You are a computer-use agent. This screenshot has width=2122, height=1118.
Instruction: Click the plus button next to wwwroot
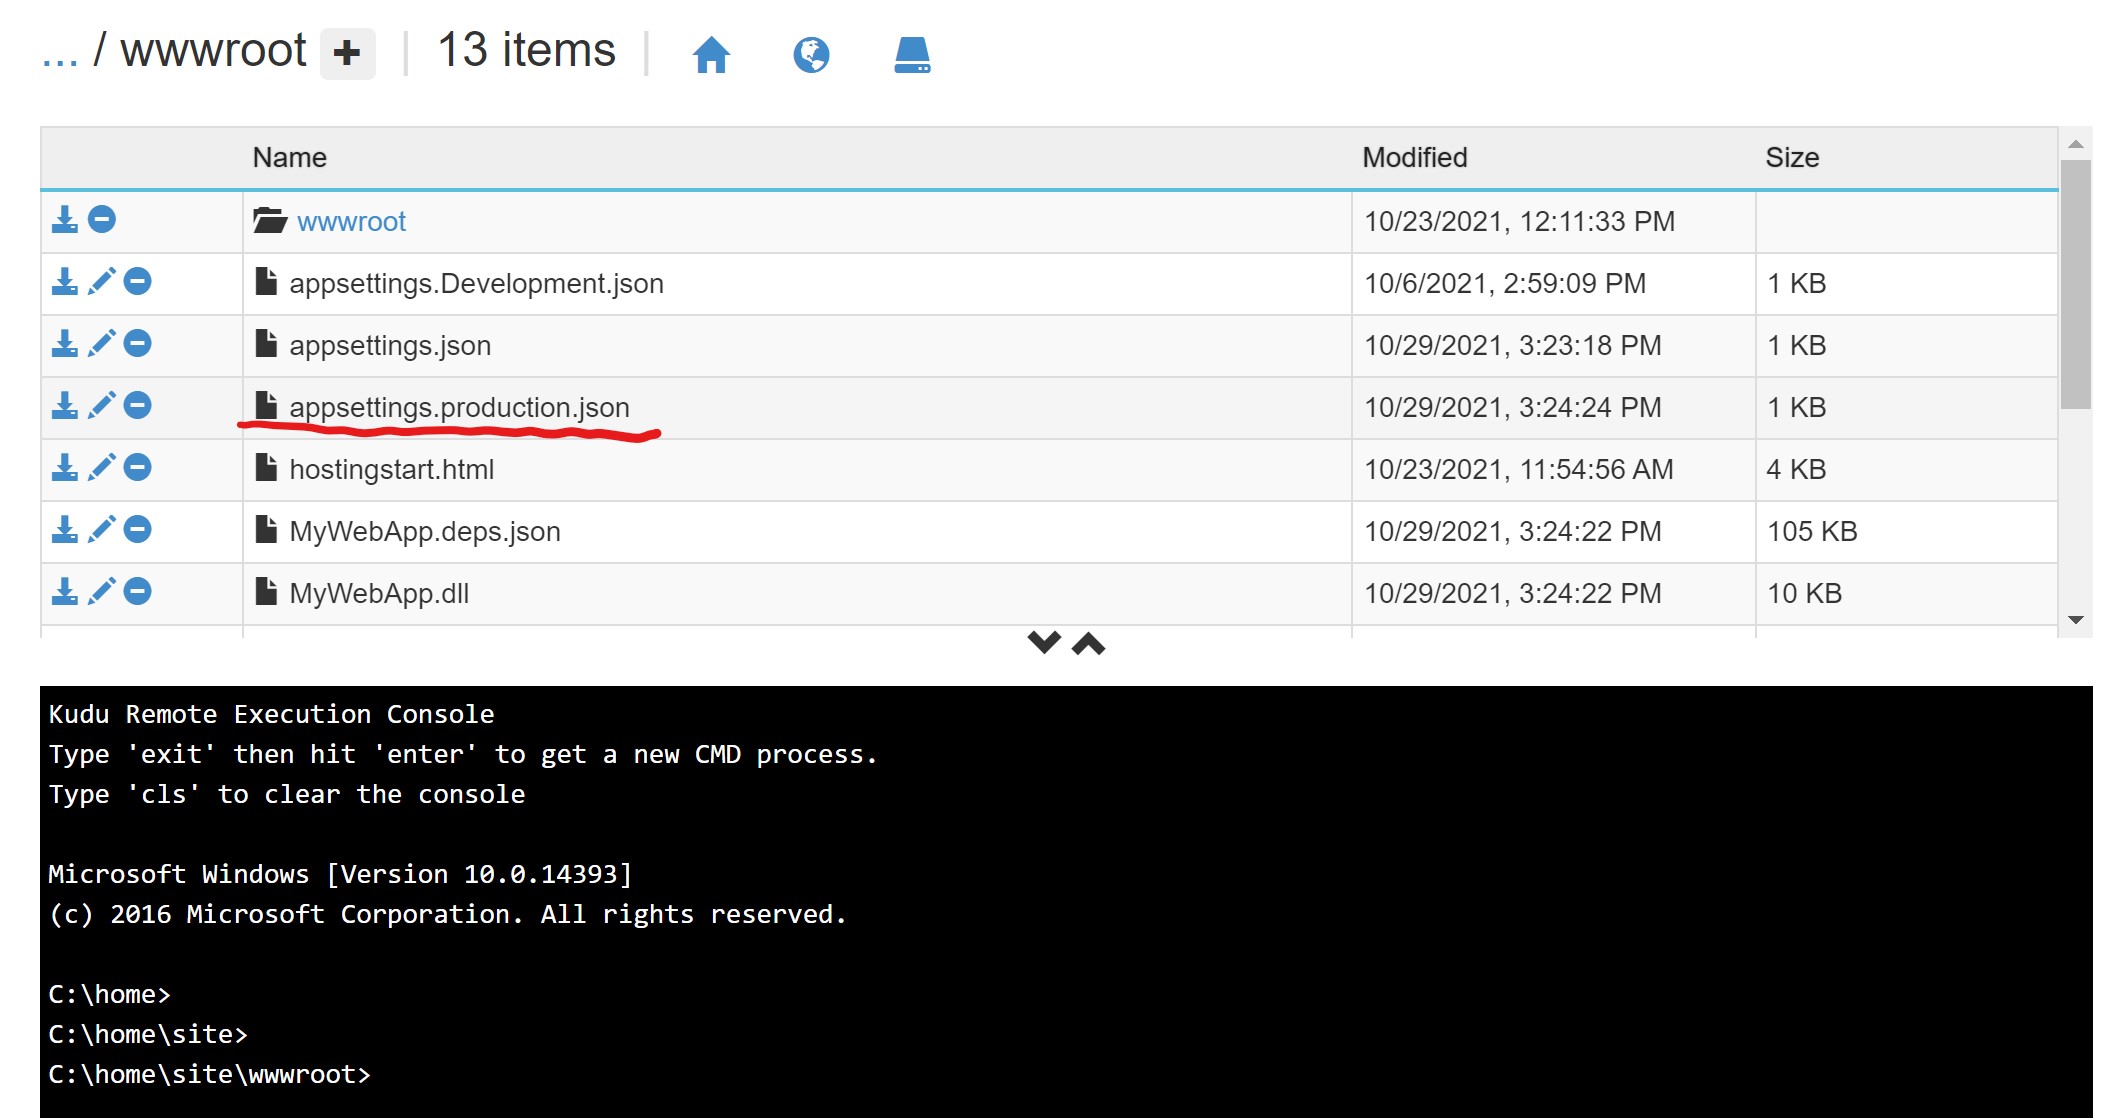pos(347,53)
